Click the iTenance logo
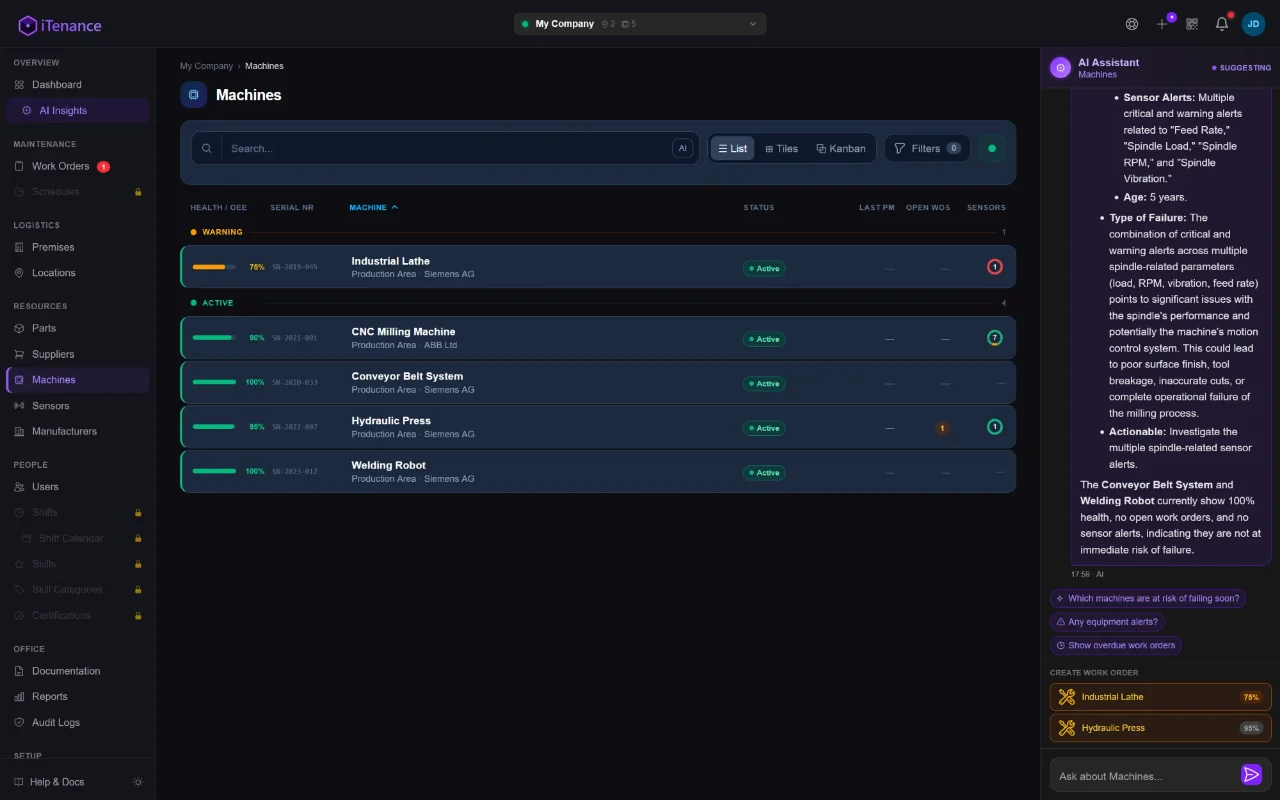This screenshot has width=1280, height=800. tap(59, 25)
